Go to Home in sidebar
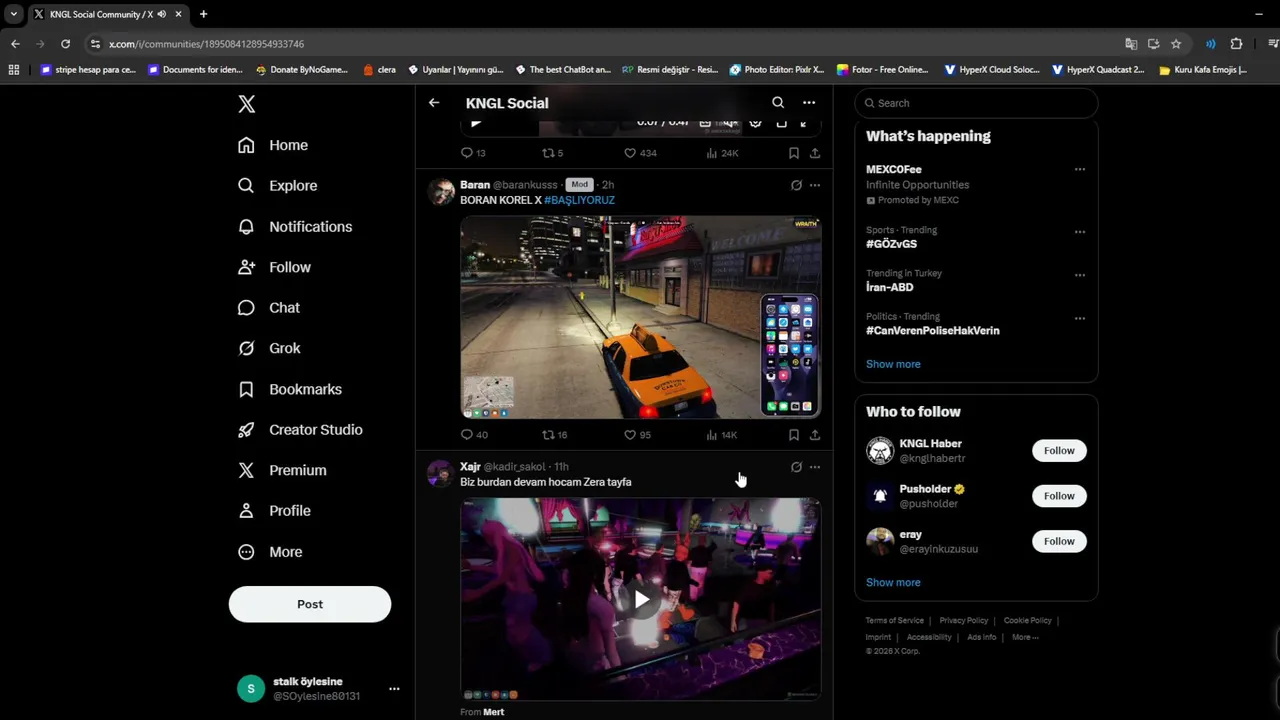This screenshot has width=1280, height=720. pos(272,145)
